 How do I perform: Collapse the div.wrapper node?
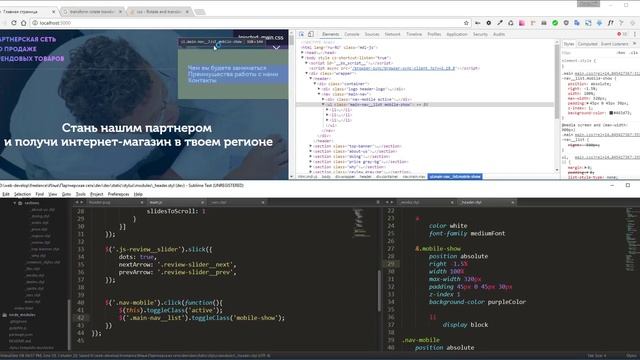[x=307, y=73]
